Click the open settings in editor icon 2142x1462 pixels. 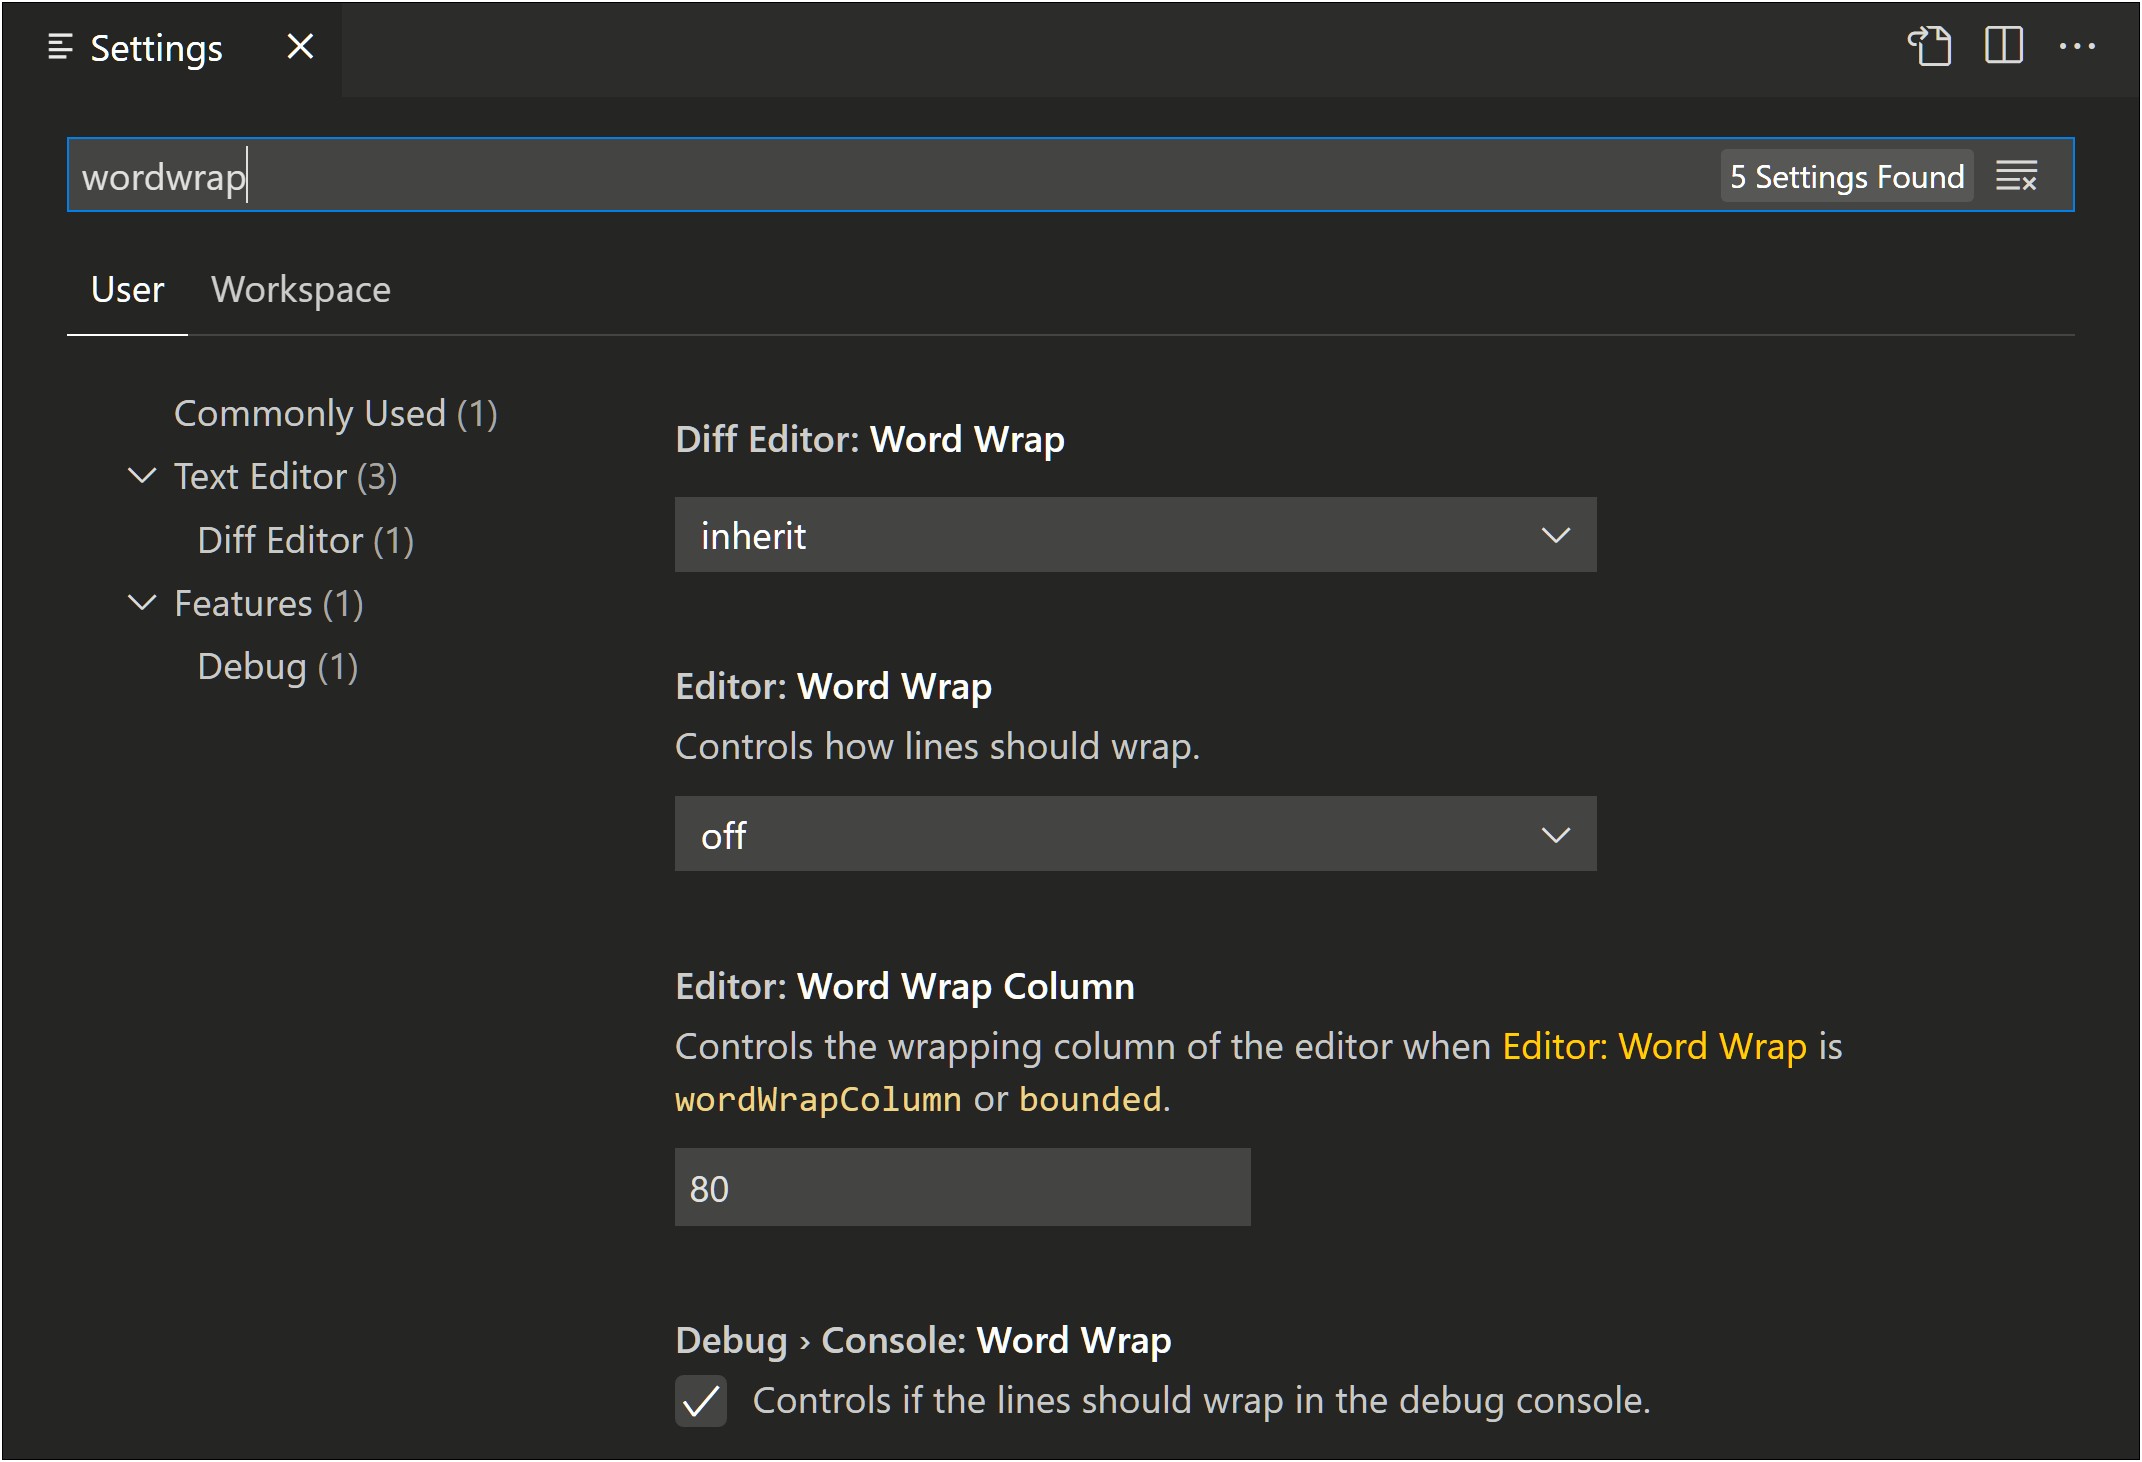1929,47
